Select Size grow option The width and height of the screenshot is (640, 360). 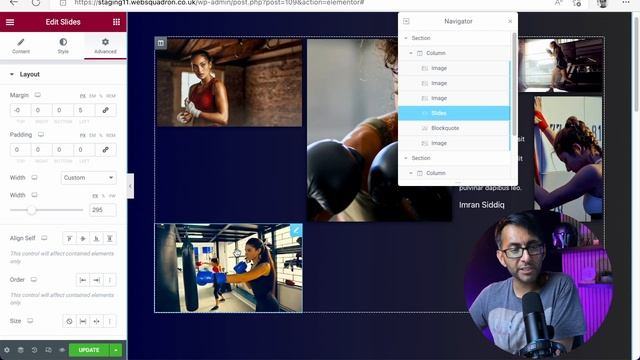point(83,322)
